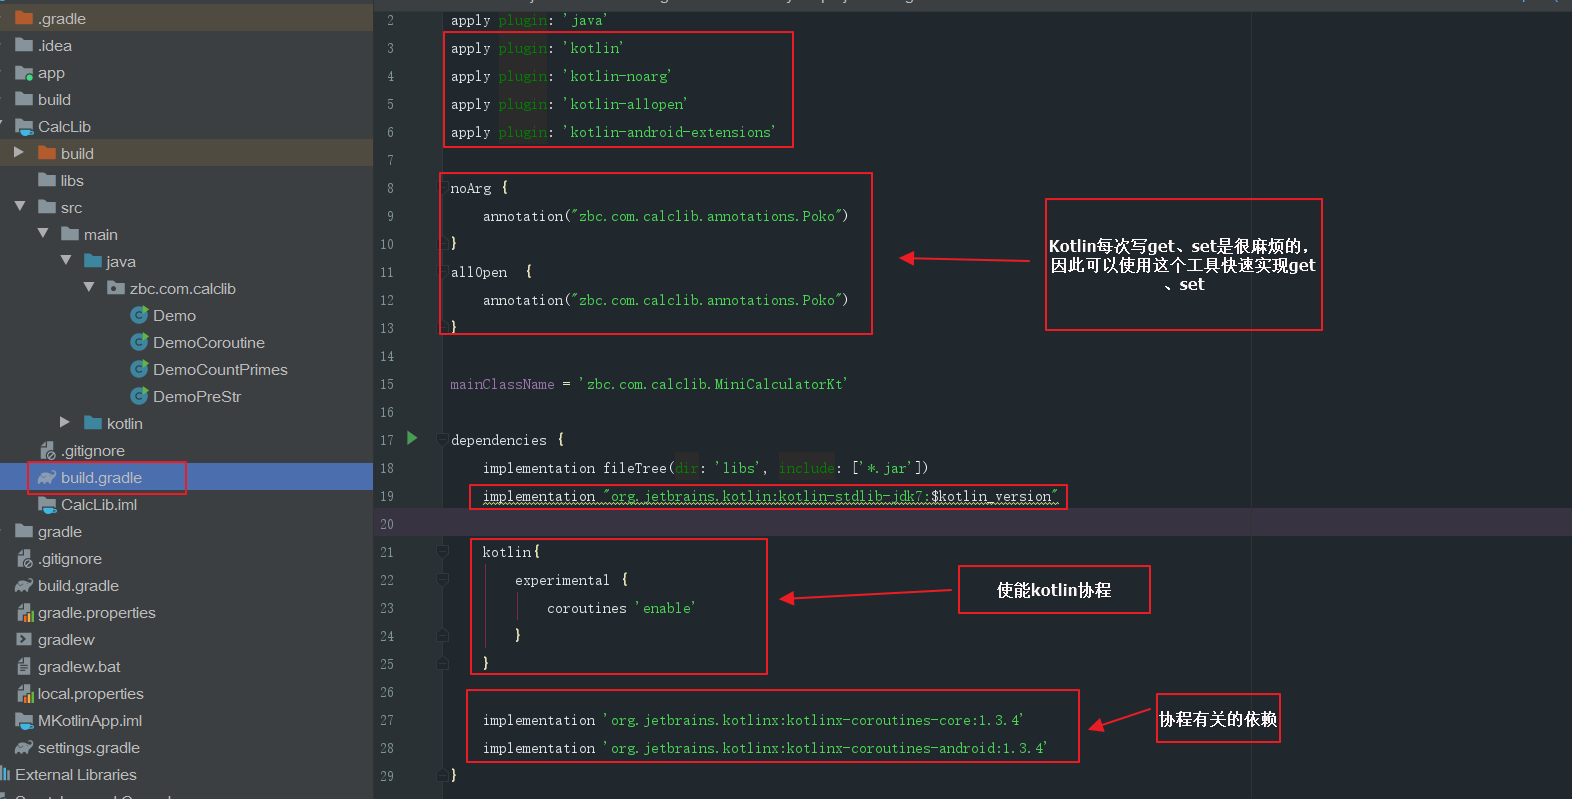Open External Libraries node
Image resolution: width=1572 pixels, height=799 pixels.
pos(76,774)
